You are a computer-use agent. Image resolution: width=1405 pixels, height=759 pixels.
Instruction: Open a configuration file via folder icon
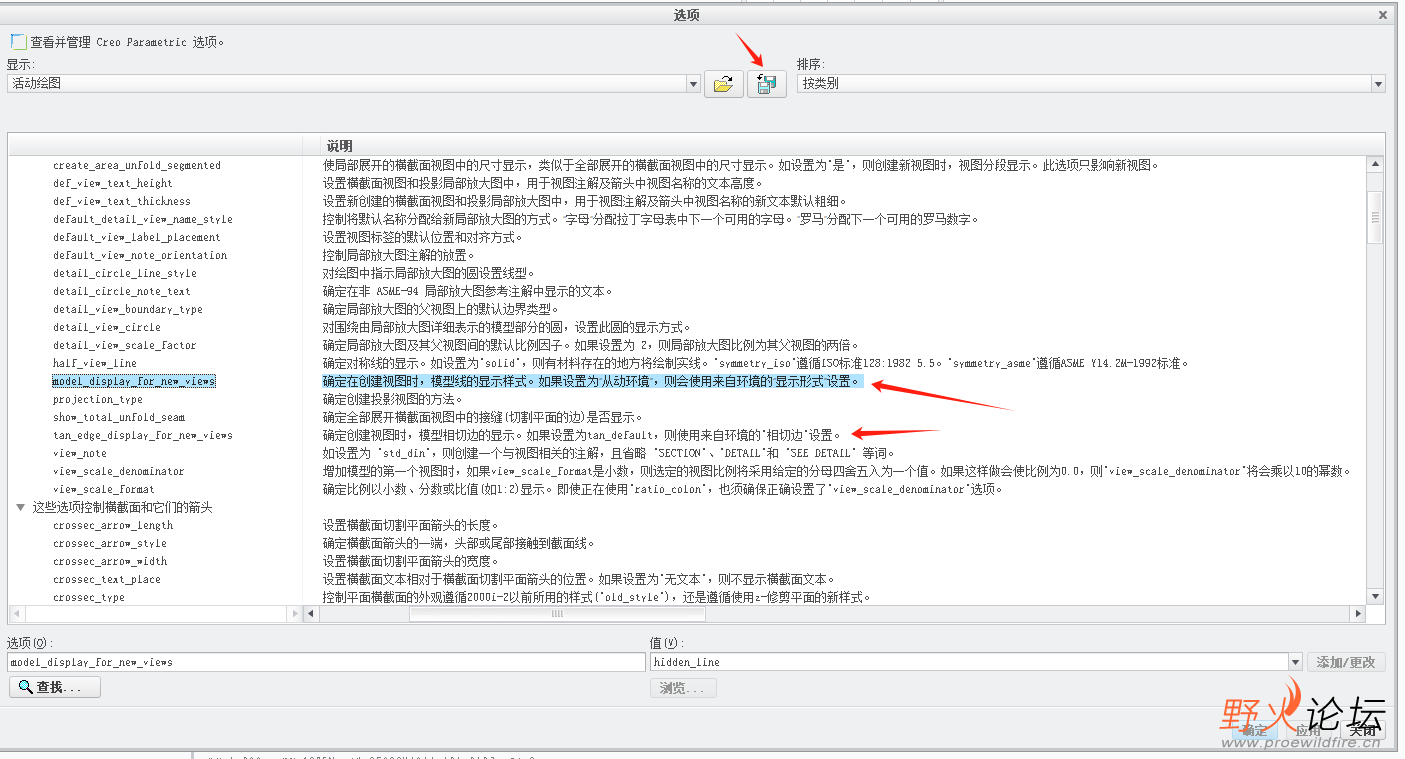pyautogui.click(x=723, y=84)
